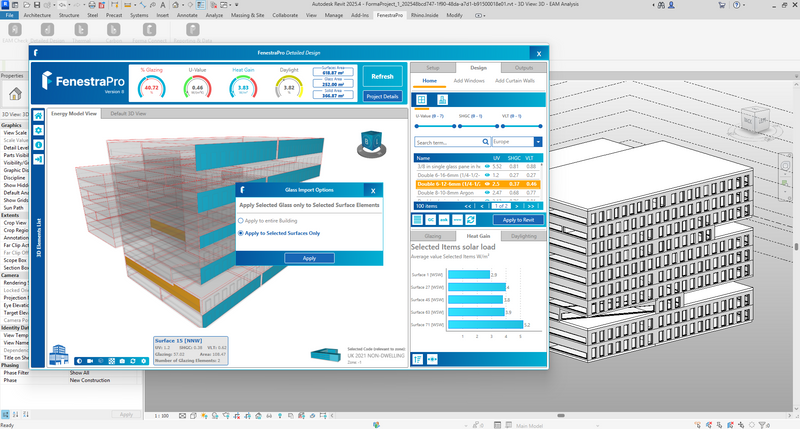This screenshot has width=800, height=429.
Task: Adjust the SHGC range slider
Action: pyautogui.click(x=478, y=126)
